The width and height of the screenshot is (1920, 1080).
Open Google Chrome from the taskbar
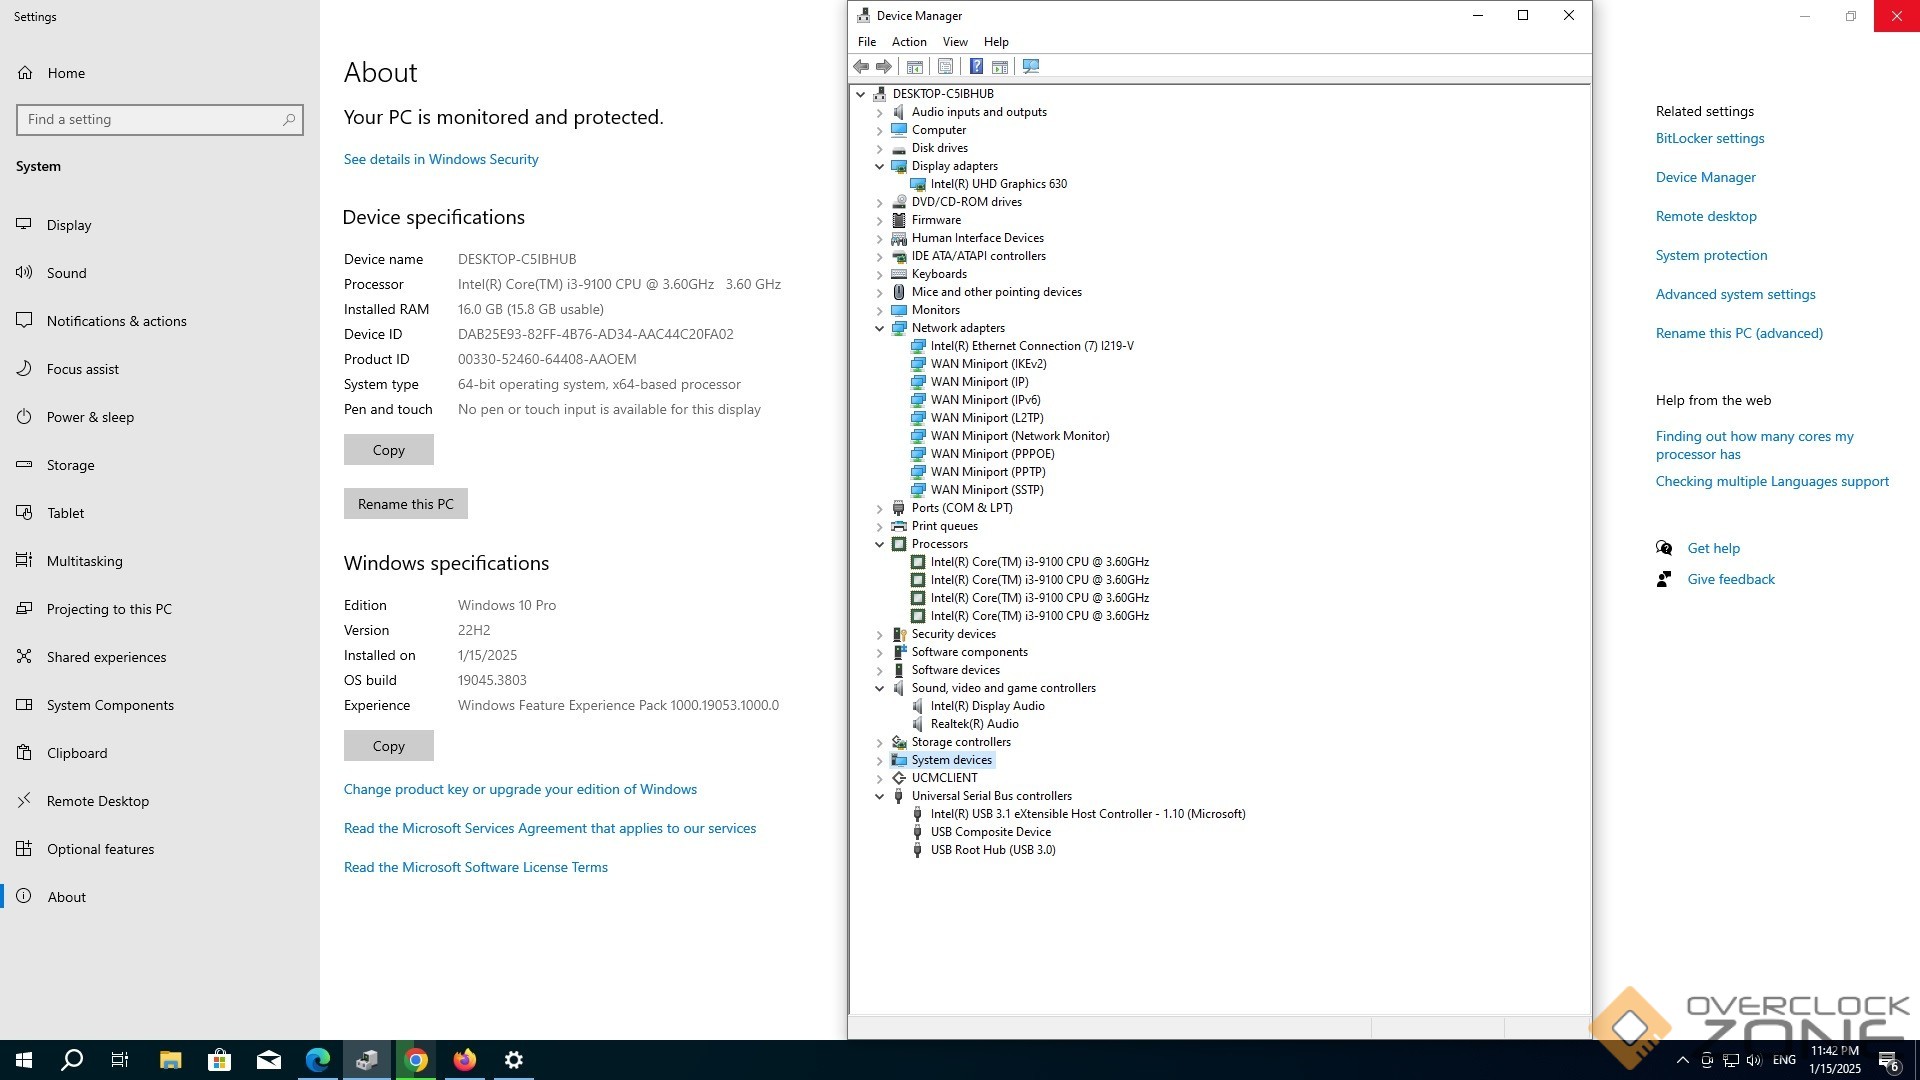[416, 1060]
